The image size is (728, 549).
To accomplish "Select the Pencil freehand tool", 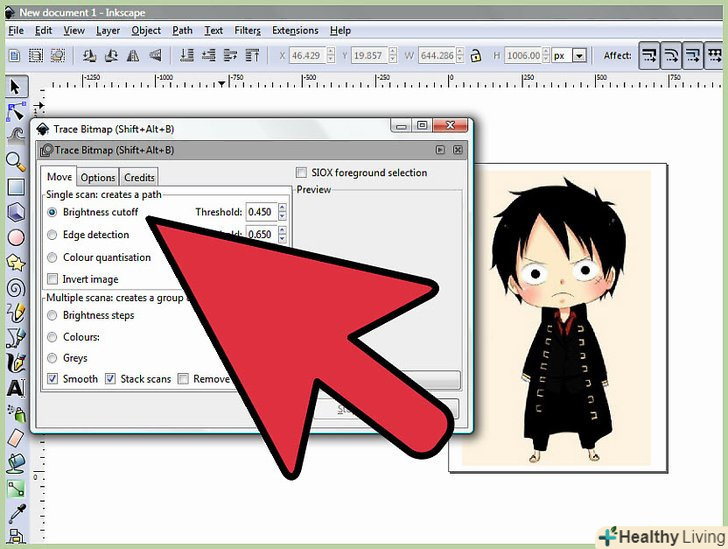I will coord(16,313).
